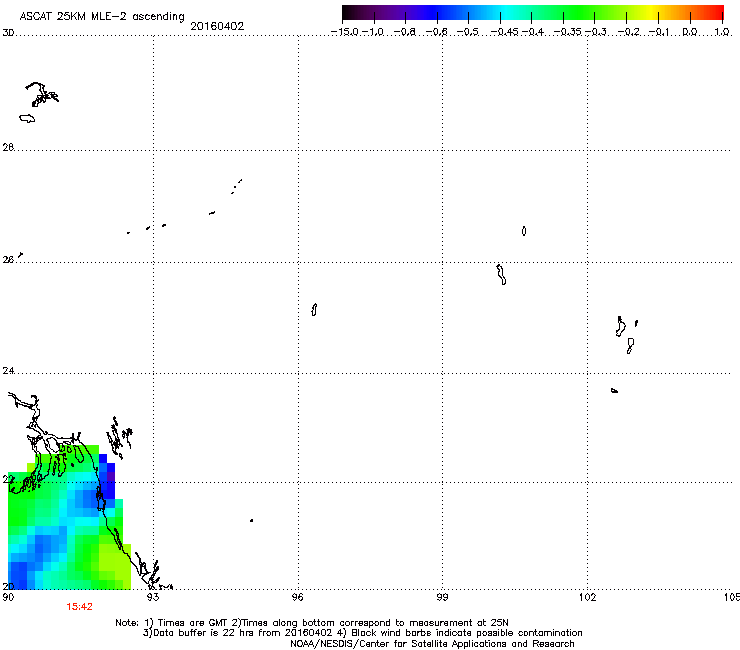
Task: Click the -15.0 color bar label
Action: (x=345, y=32)
